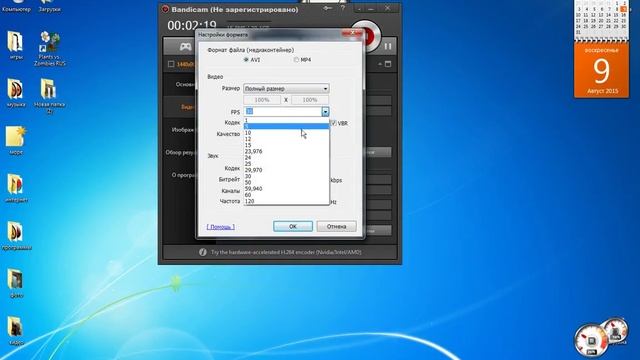
Task: Switch to the Обзор результатов tab
Action: point(180,152)
